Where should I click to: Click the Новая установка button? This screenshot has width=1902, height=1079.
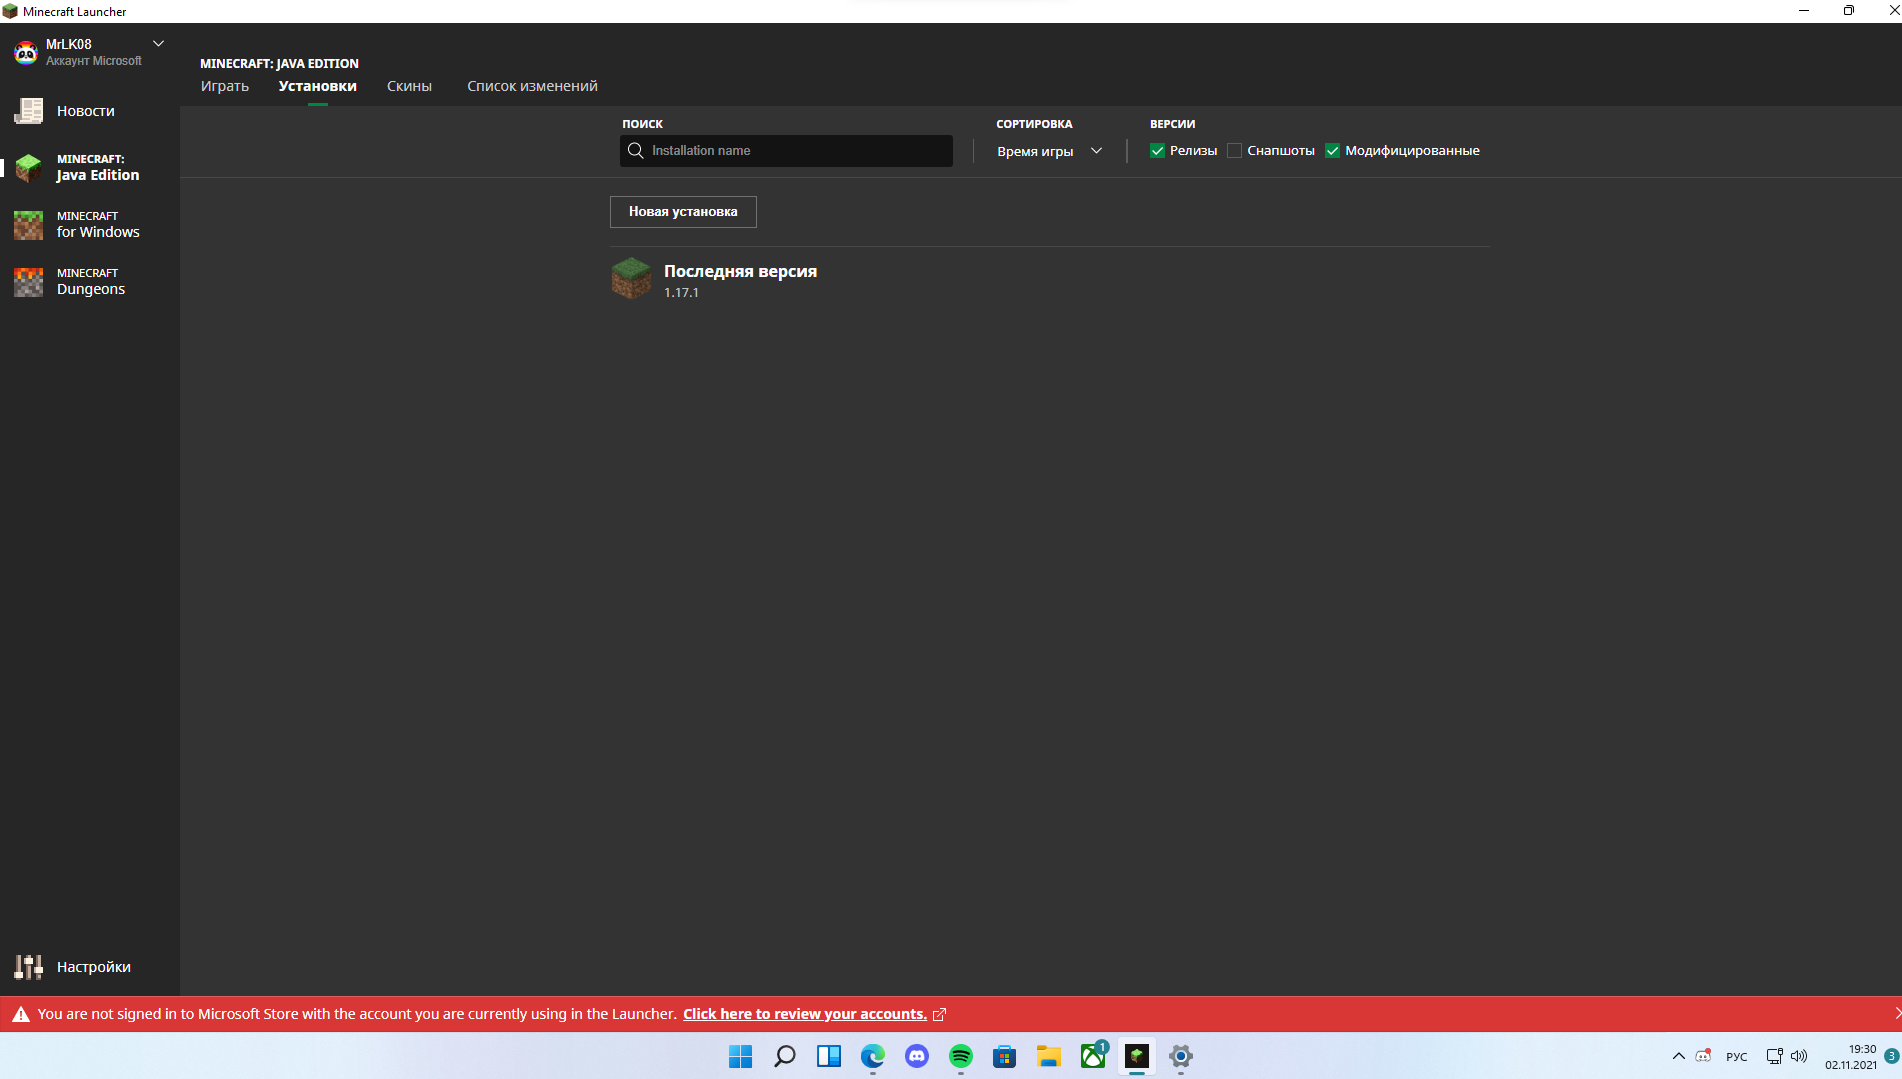click(x=683, y=212)
